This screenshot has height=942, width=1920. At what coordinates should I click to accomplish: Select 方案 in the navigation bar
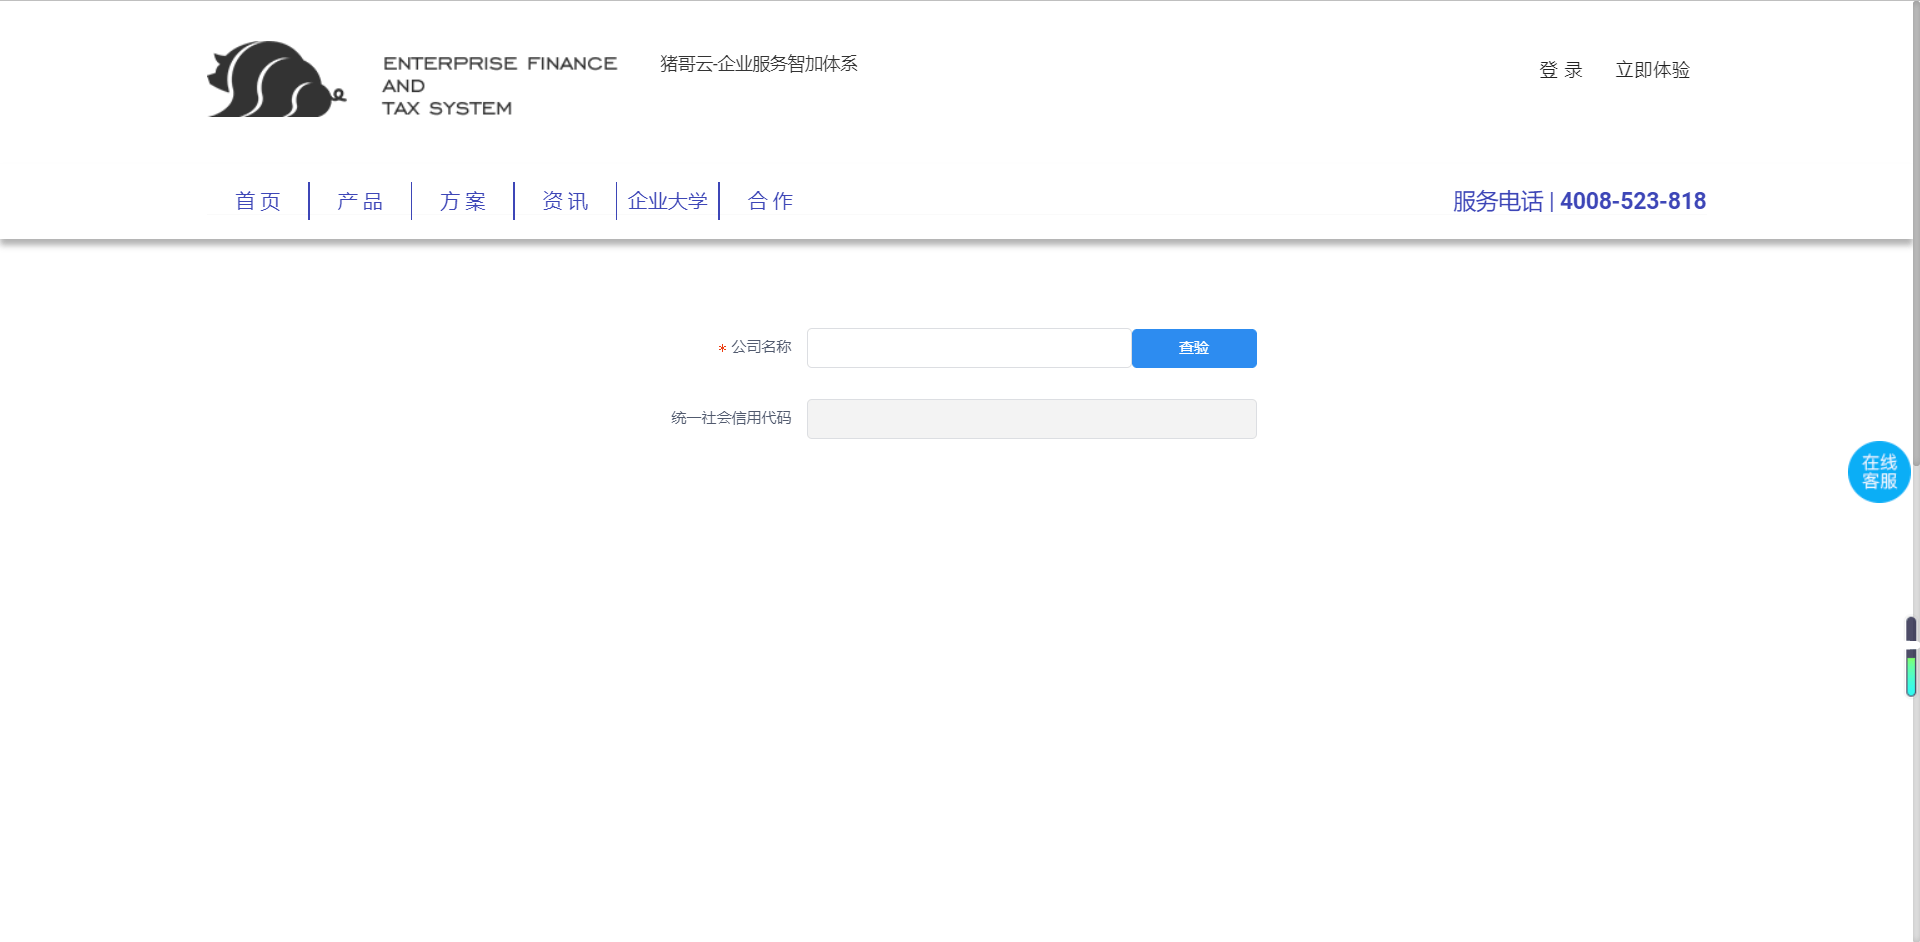coord(461,201)
